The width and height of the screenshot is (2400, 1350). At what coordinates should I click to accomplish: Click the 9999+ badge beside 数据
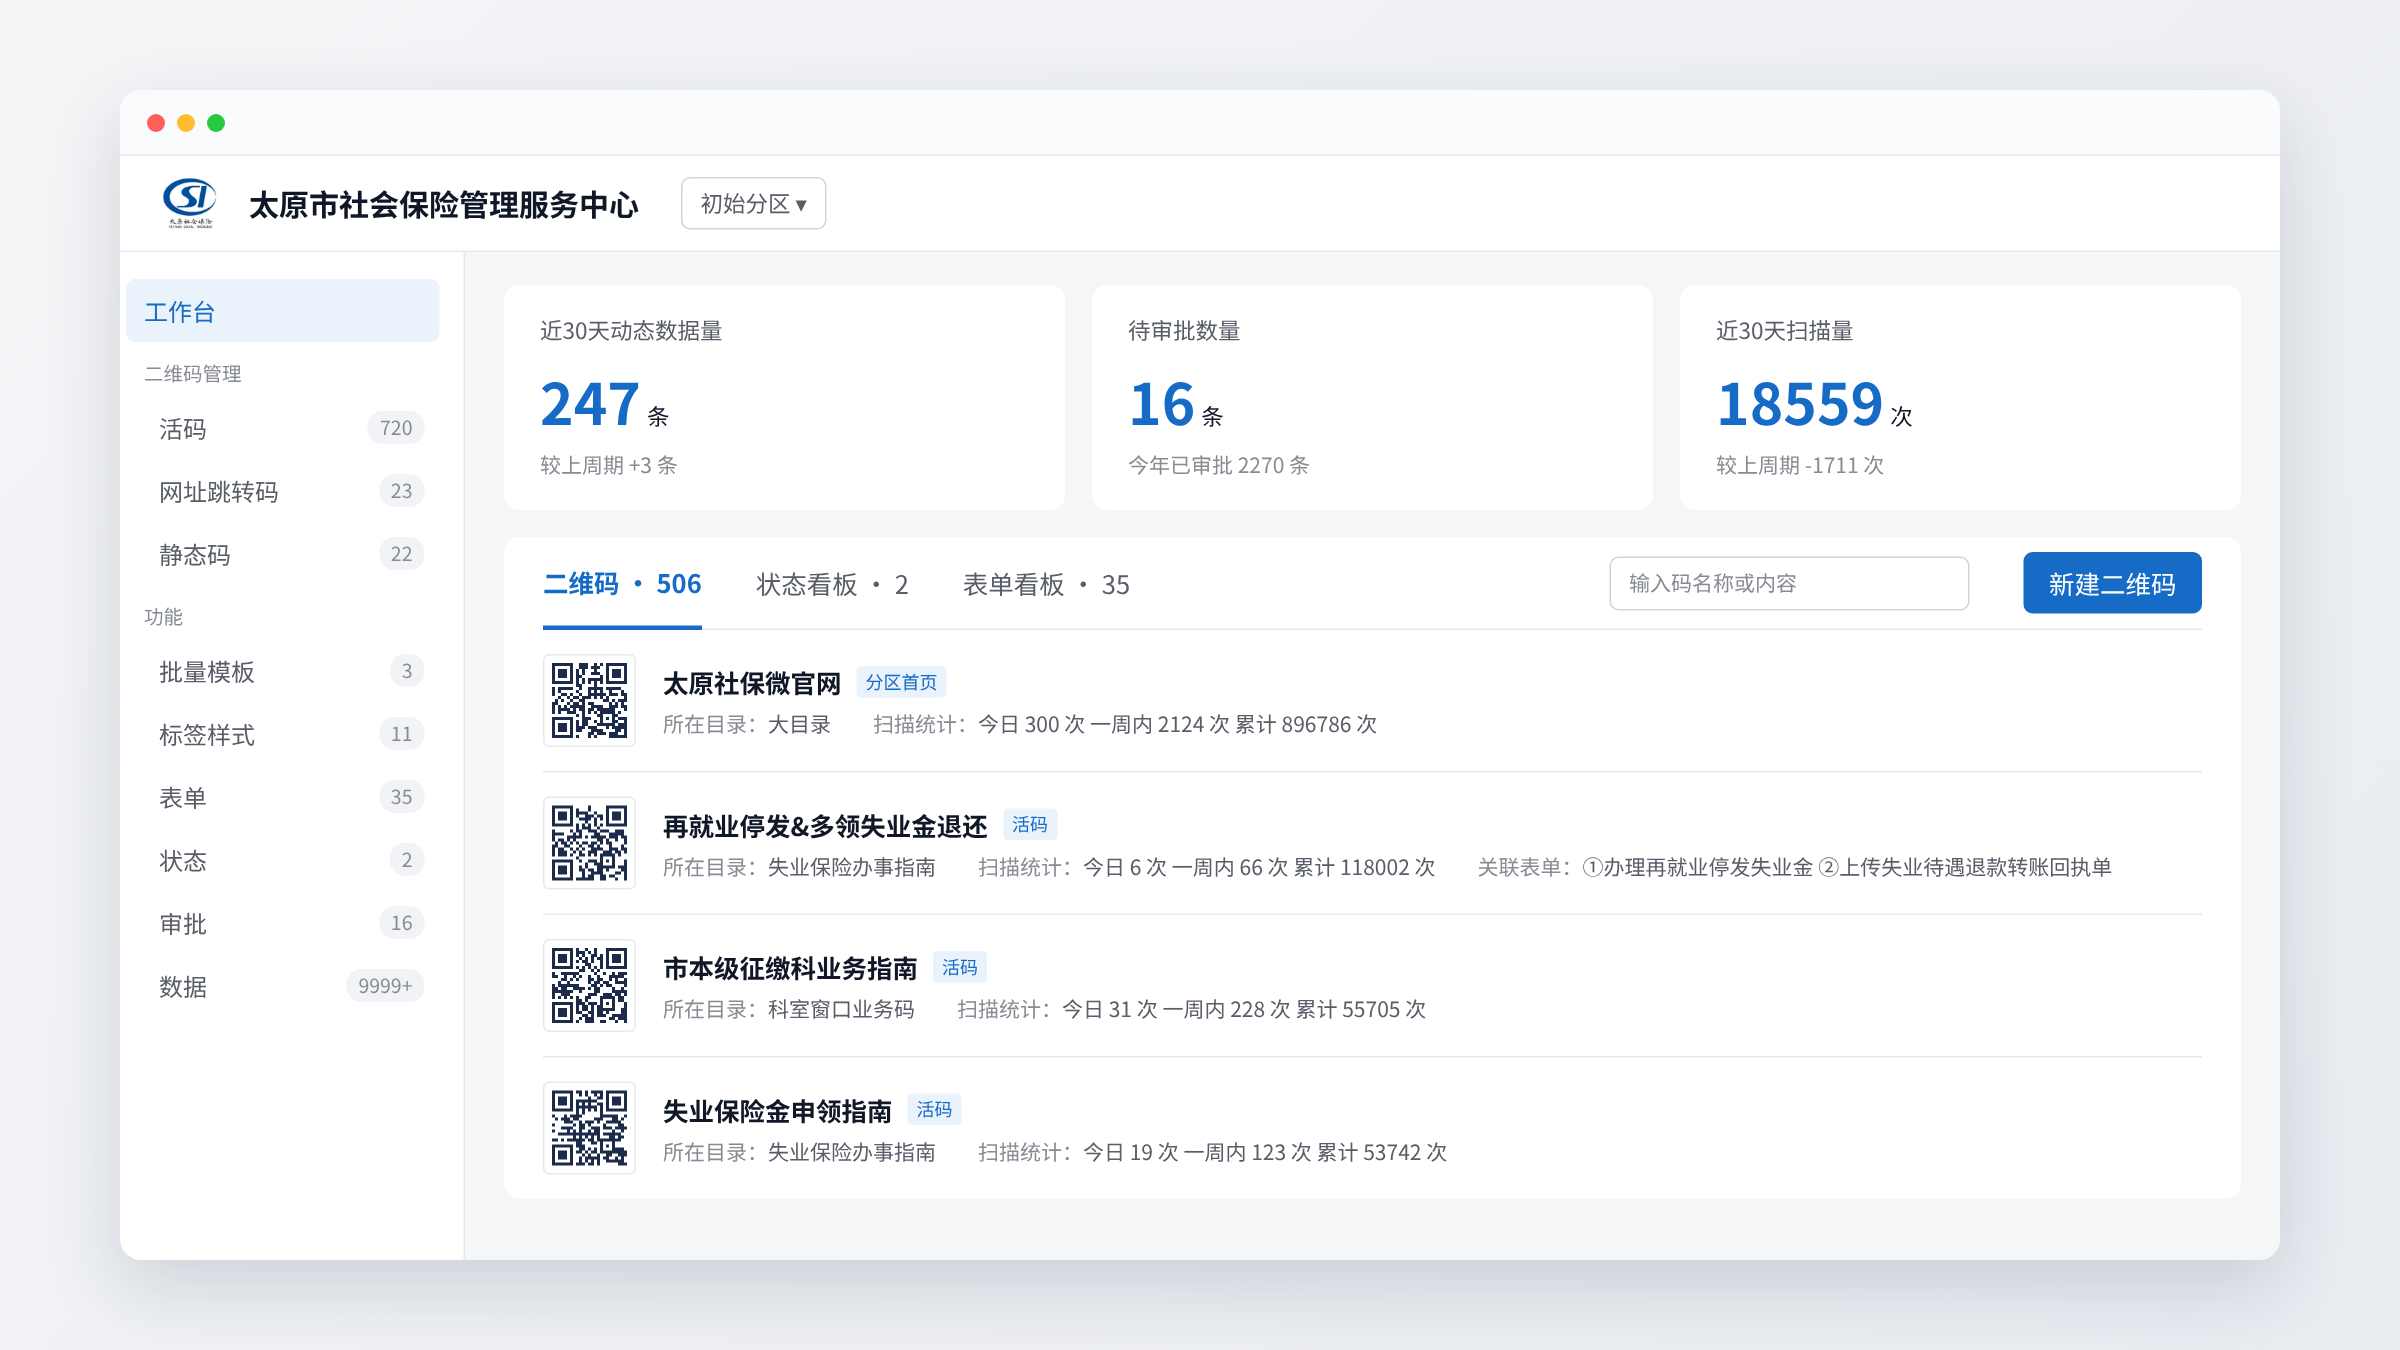point(385,986)
